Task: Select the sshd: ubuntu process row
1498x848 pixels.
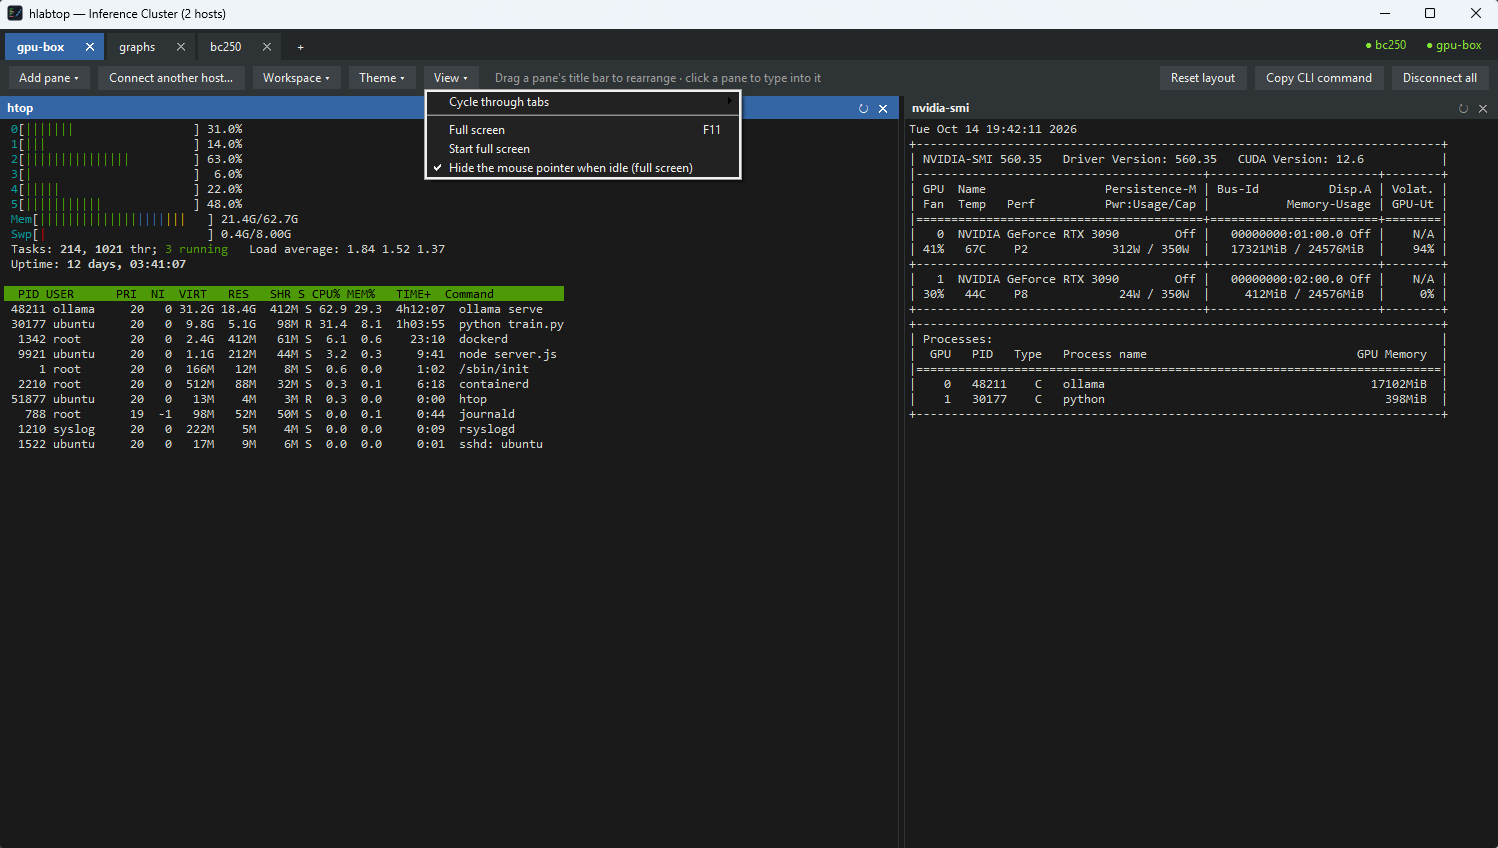Action: pyautogui.click(x=284, y=444)
